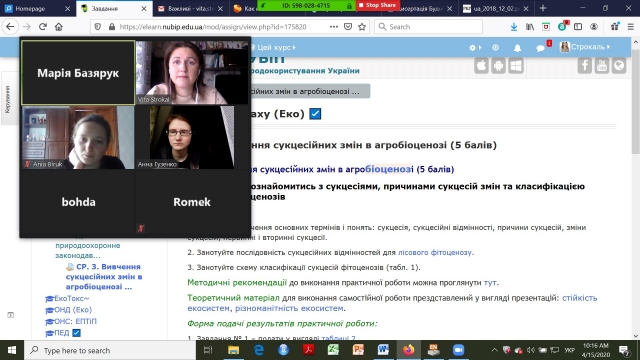Viewport: 640px width, 360px height.
Task: Select Ania Biruk's Zoom video tile
Action: pos(78,137)
